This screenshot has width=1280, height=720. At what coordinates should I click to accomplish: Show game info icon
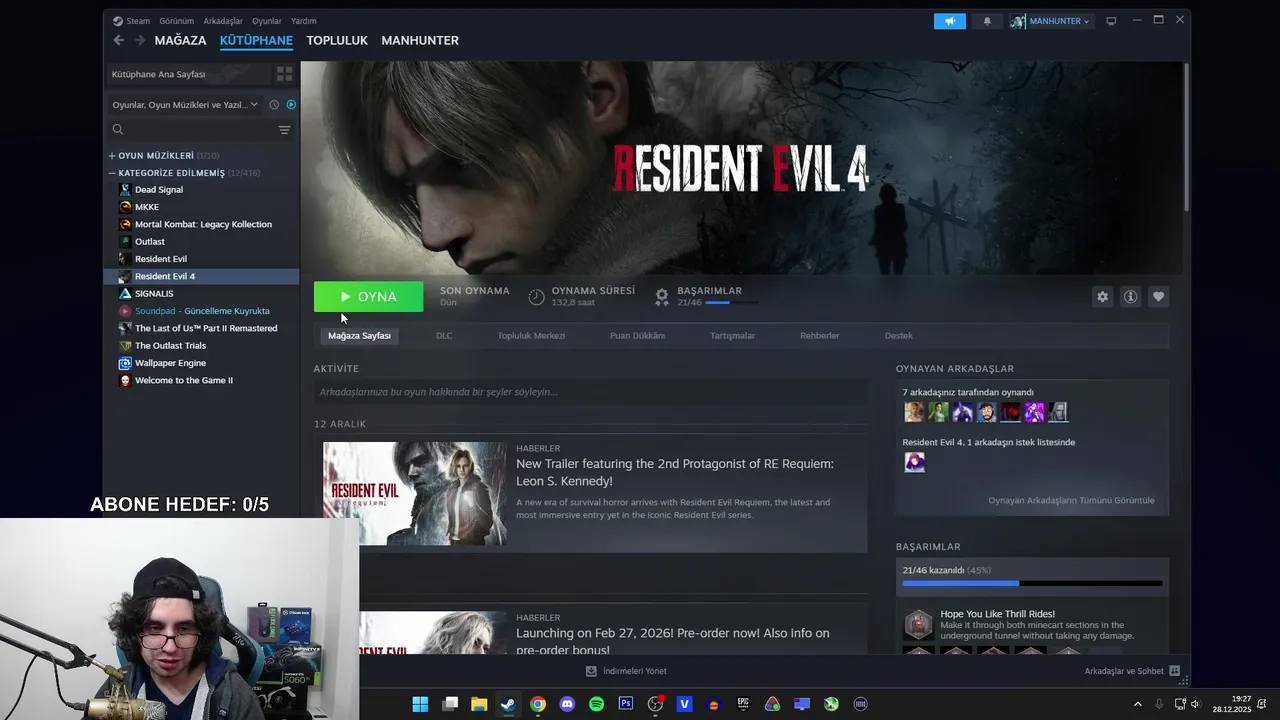[1130, 297]
